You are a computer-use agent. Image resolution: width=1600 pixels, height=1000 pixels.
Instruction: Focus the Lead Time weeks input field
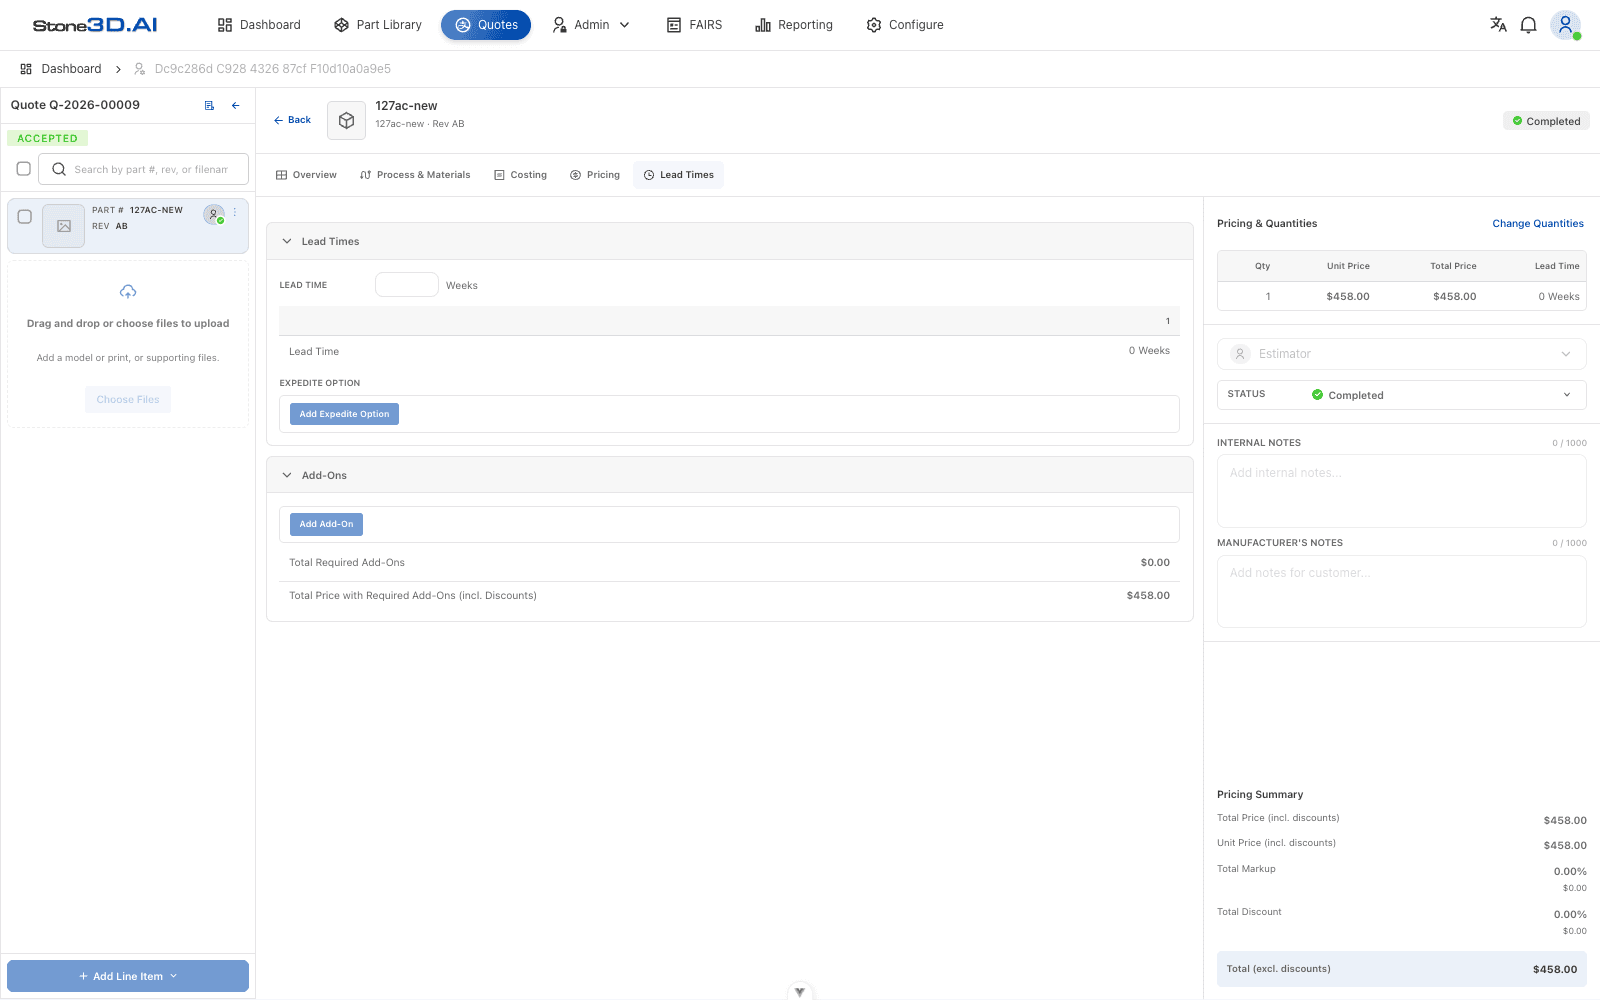tap(407, 285)
